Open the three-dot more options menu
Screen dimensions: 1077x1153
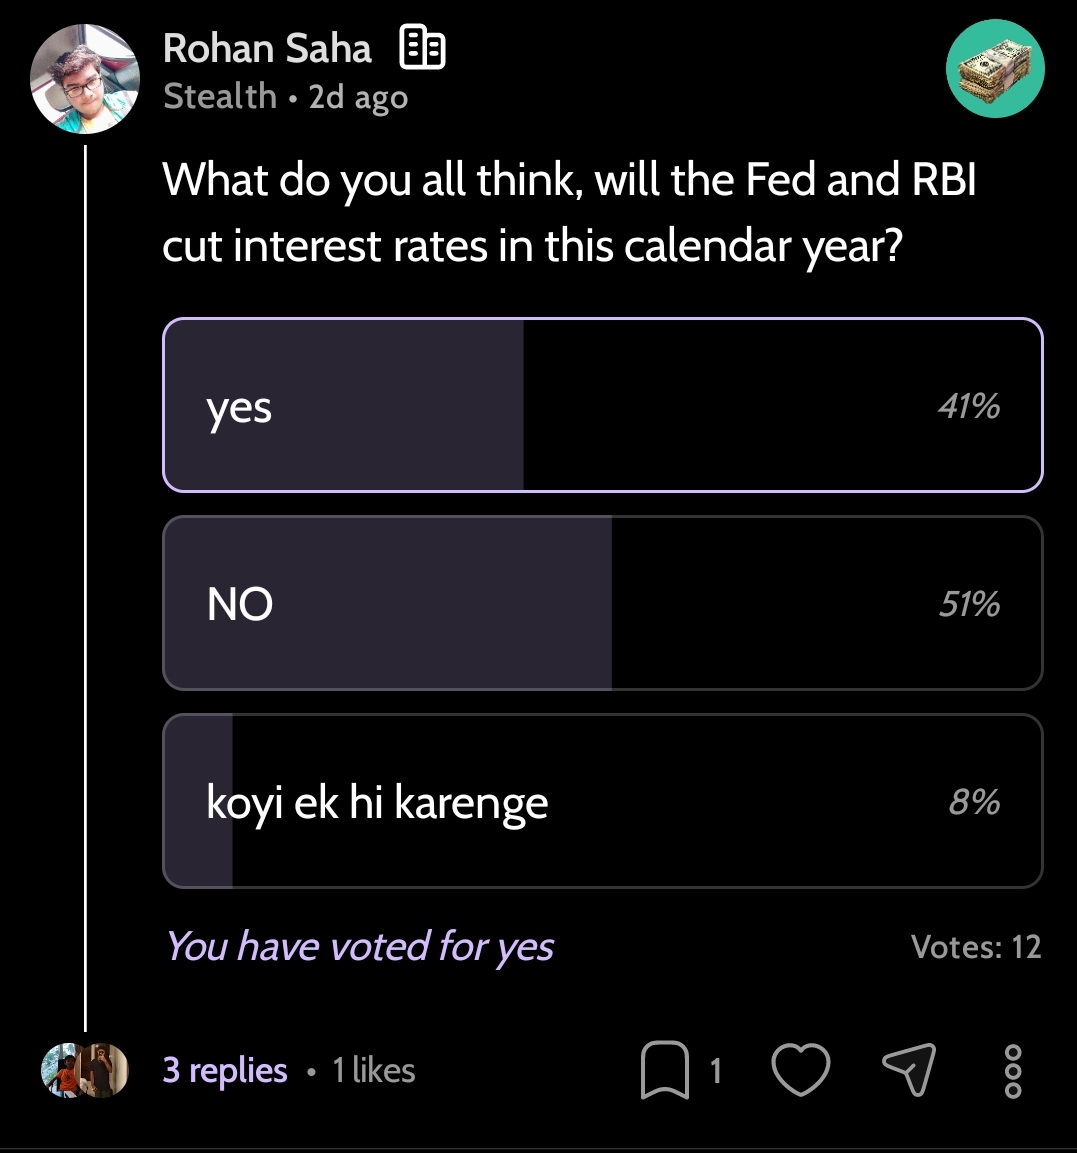1012,1071
